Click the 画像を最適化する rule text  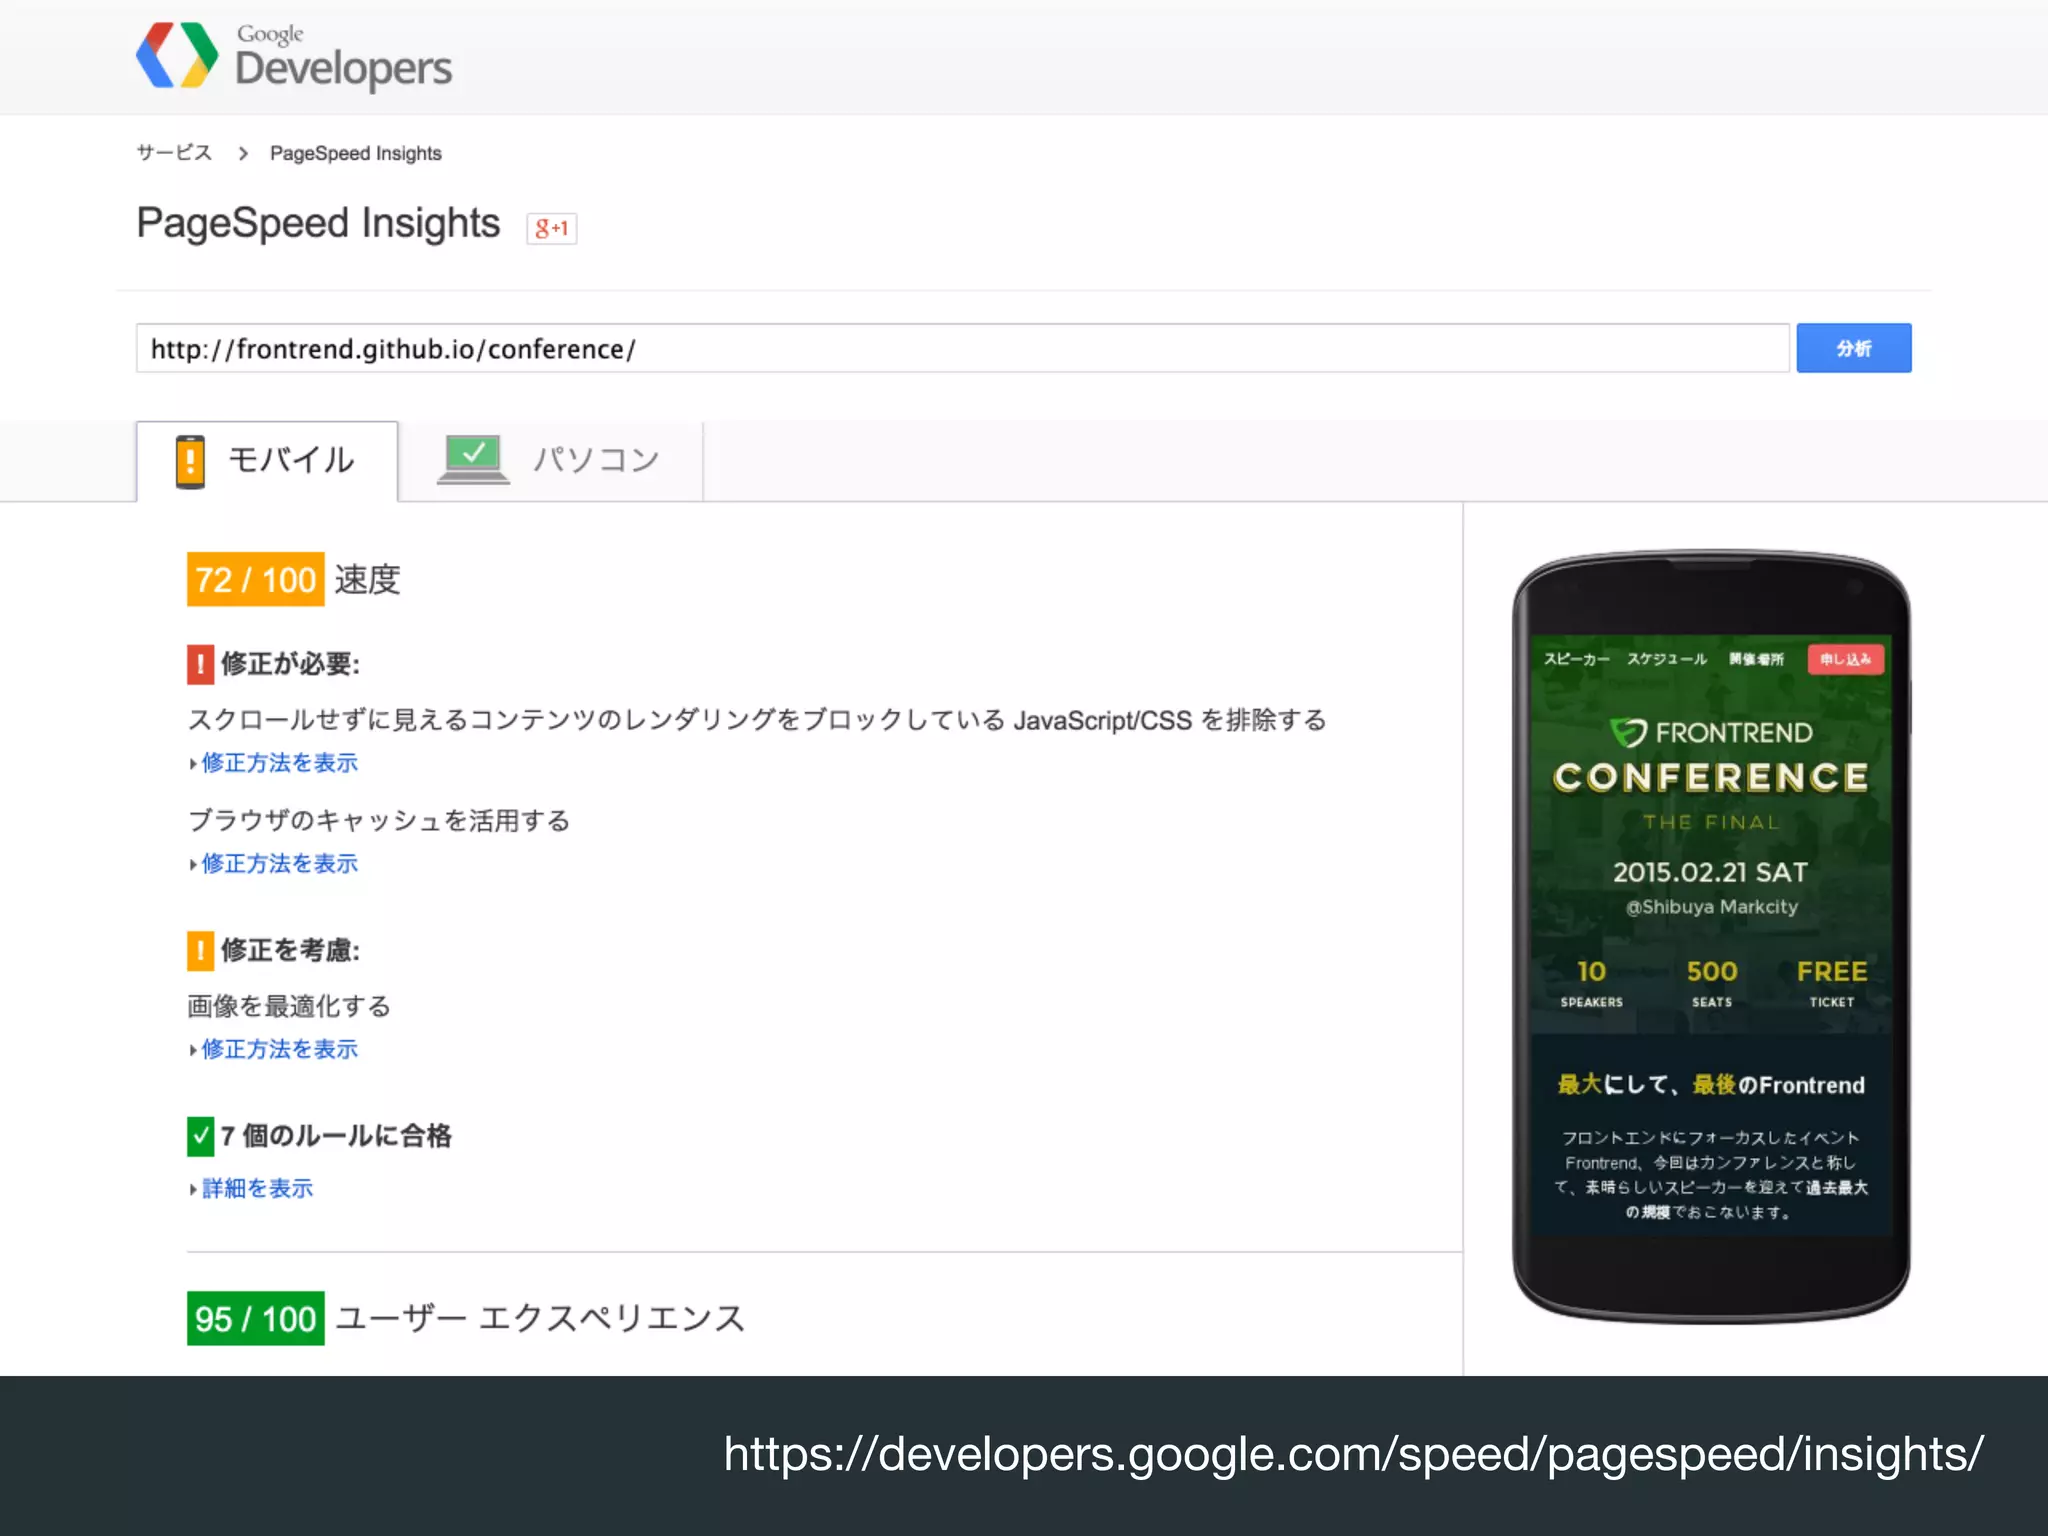click(x=289, y=1006)
